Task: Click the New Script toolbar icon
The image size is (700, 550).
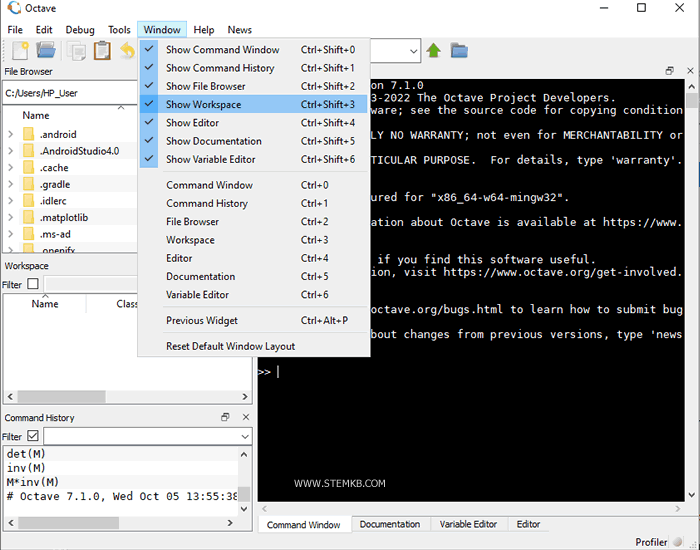Action: point(19,50)
